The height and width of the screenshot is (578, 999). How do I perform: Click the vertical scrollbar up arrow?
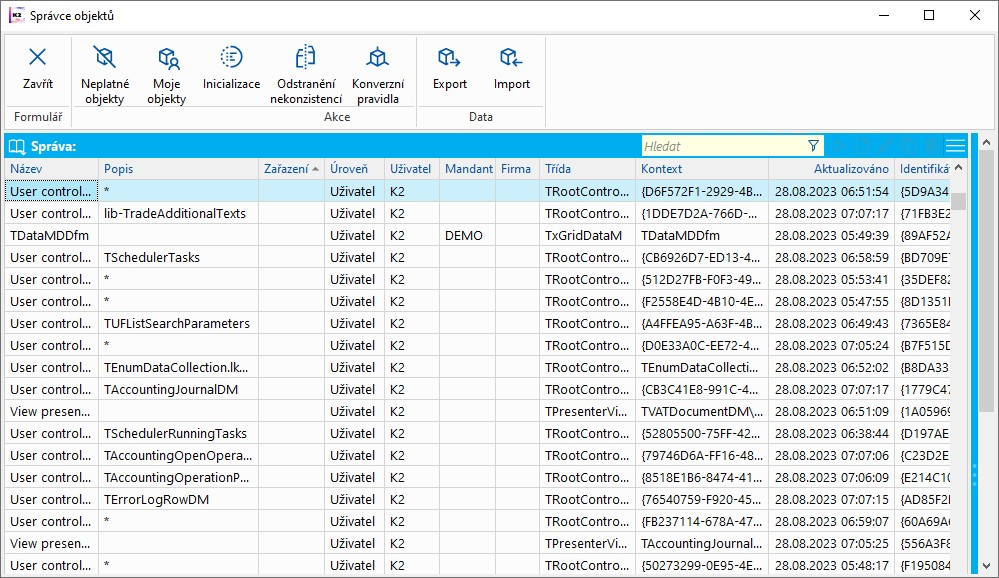point(959,169)
